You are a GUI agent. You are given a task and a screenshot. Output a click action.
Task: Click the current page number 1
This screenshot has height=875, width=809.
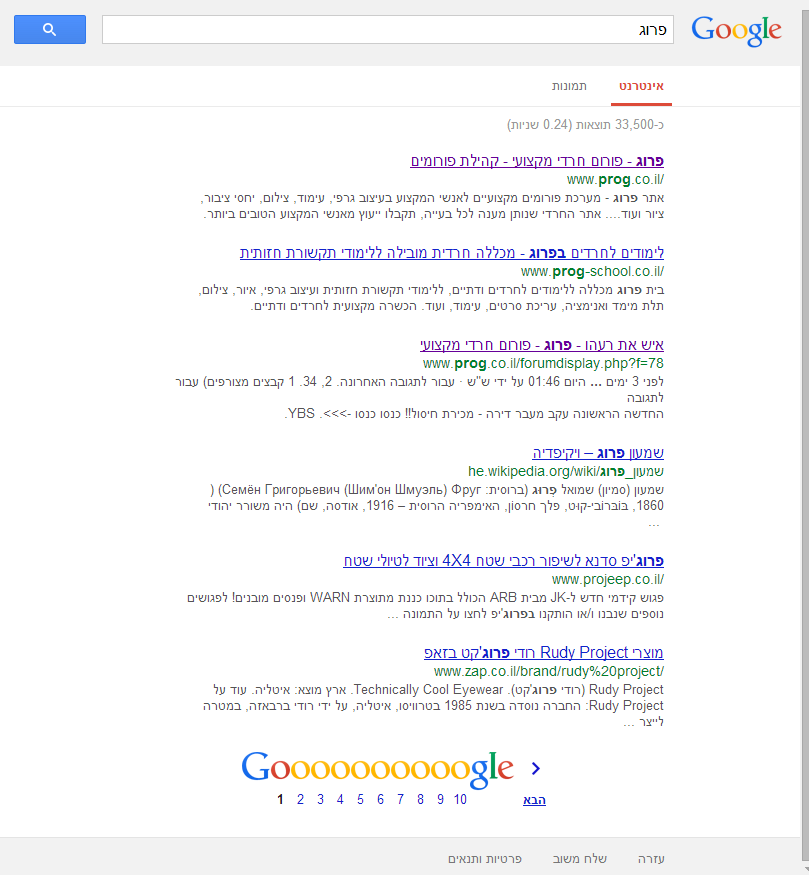tap(280, 800)
